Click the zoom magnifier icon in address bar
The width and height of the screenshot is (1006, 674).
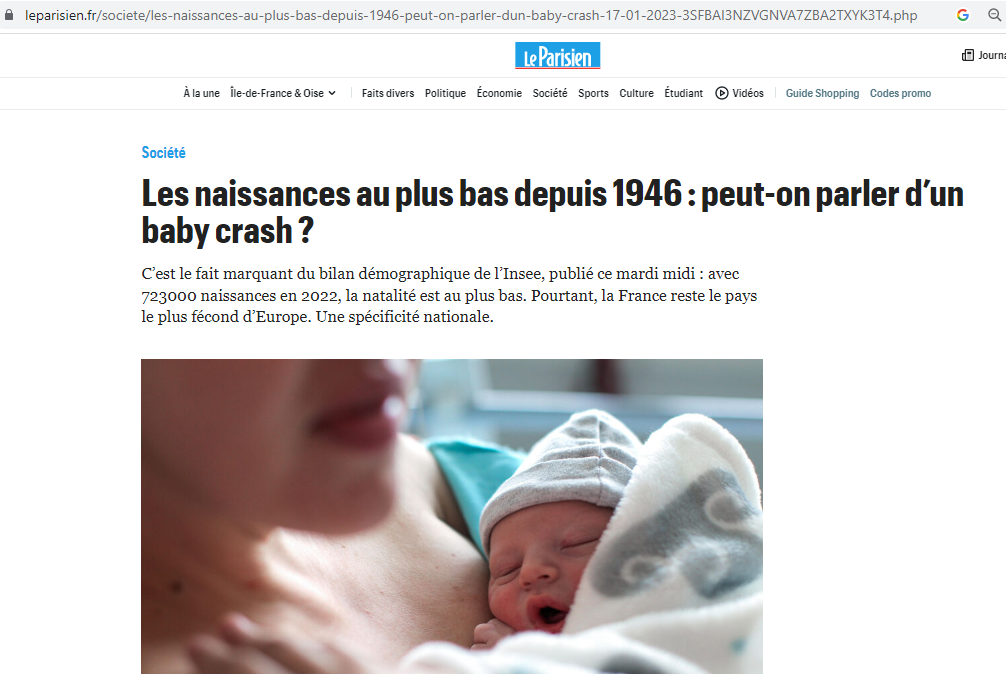point(994,15)
